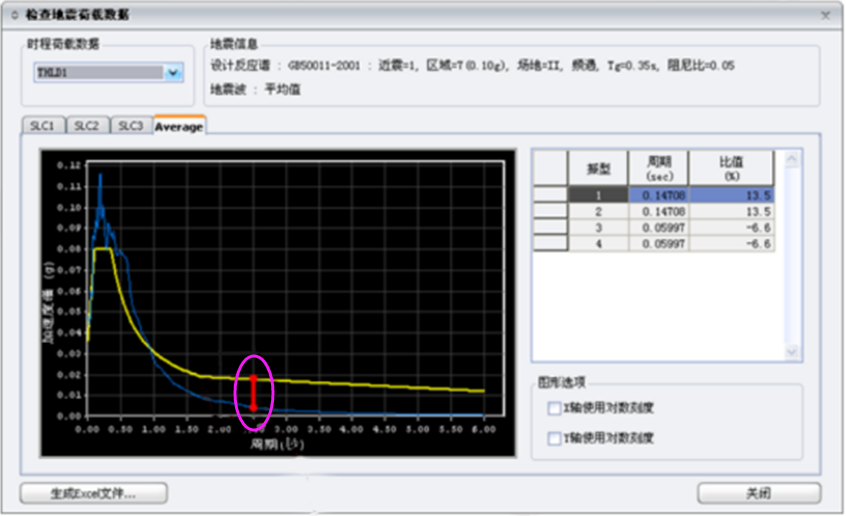Image resolution: width=846 pixels, height=516 pixels.
Task: Click the blue spectrum curve peak
Action: pyautogui.click(x=100, y=176)
